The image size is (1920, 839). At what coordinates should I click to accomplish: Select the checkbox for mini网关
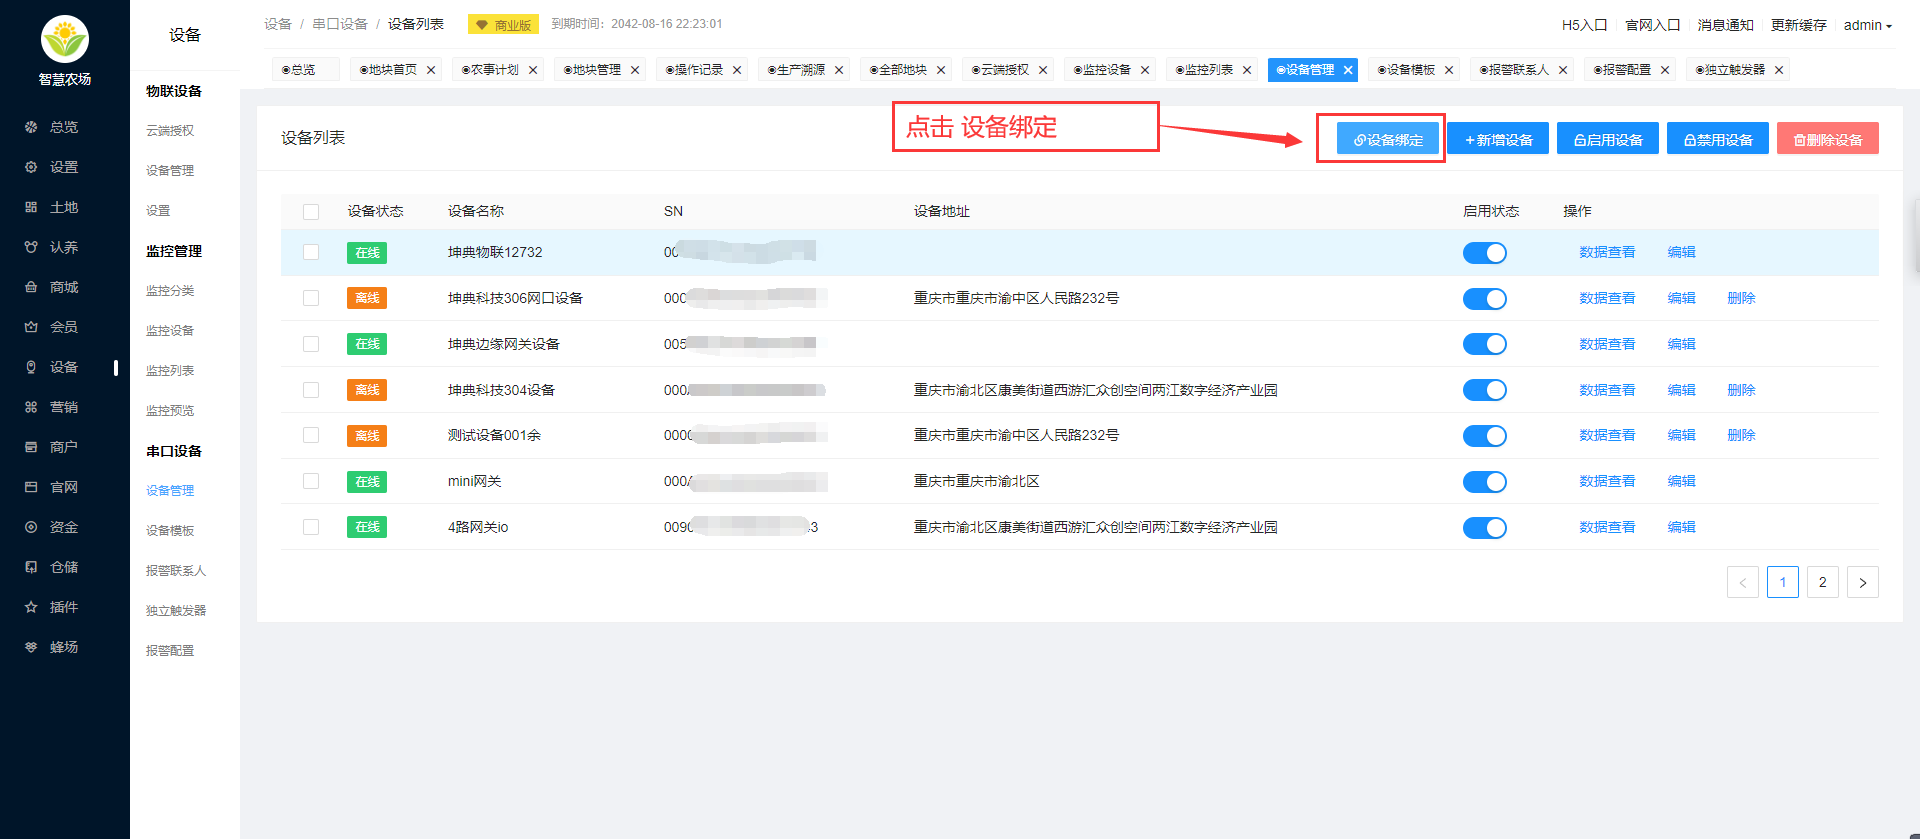click(311, 481)
